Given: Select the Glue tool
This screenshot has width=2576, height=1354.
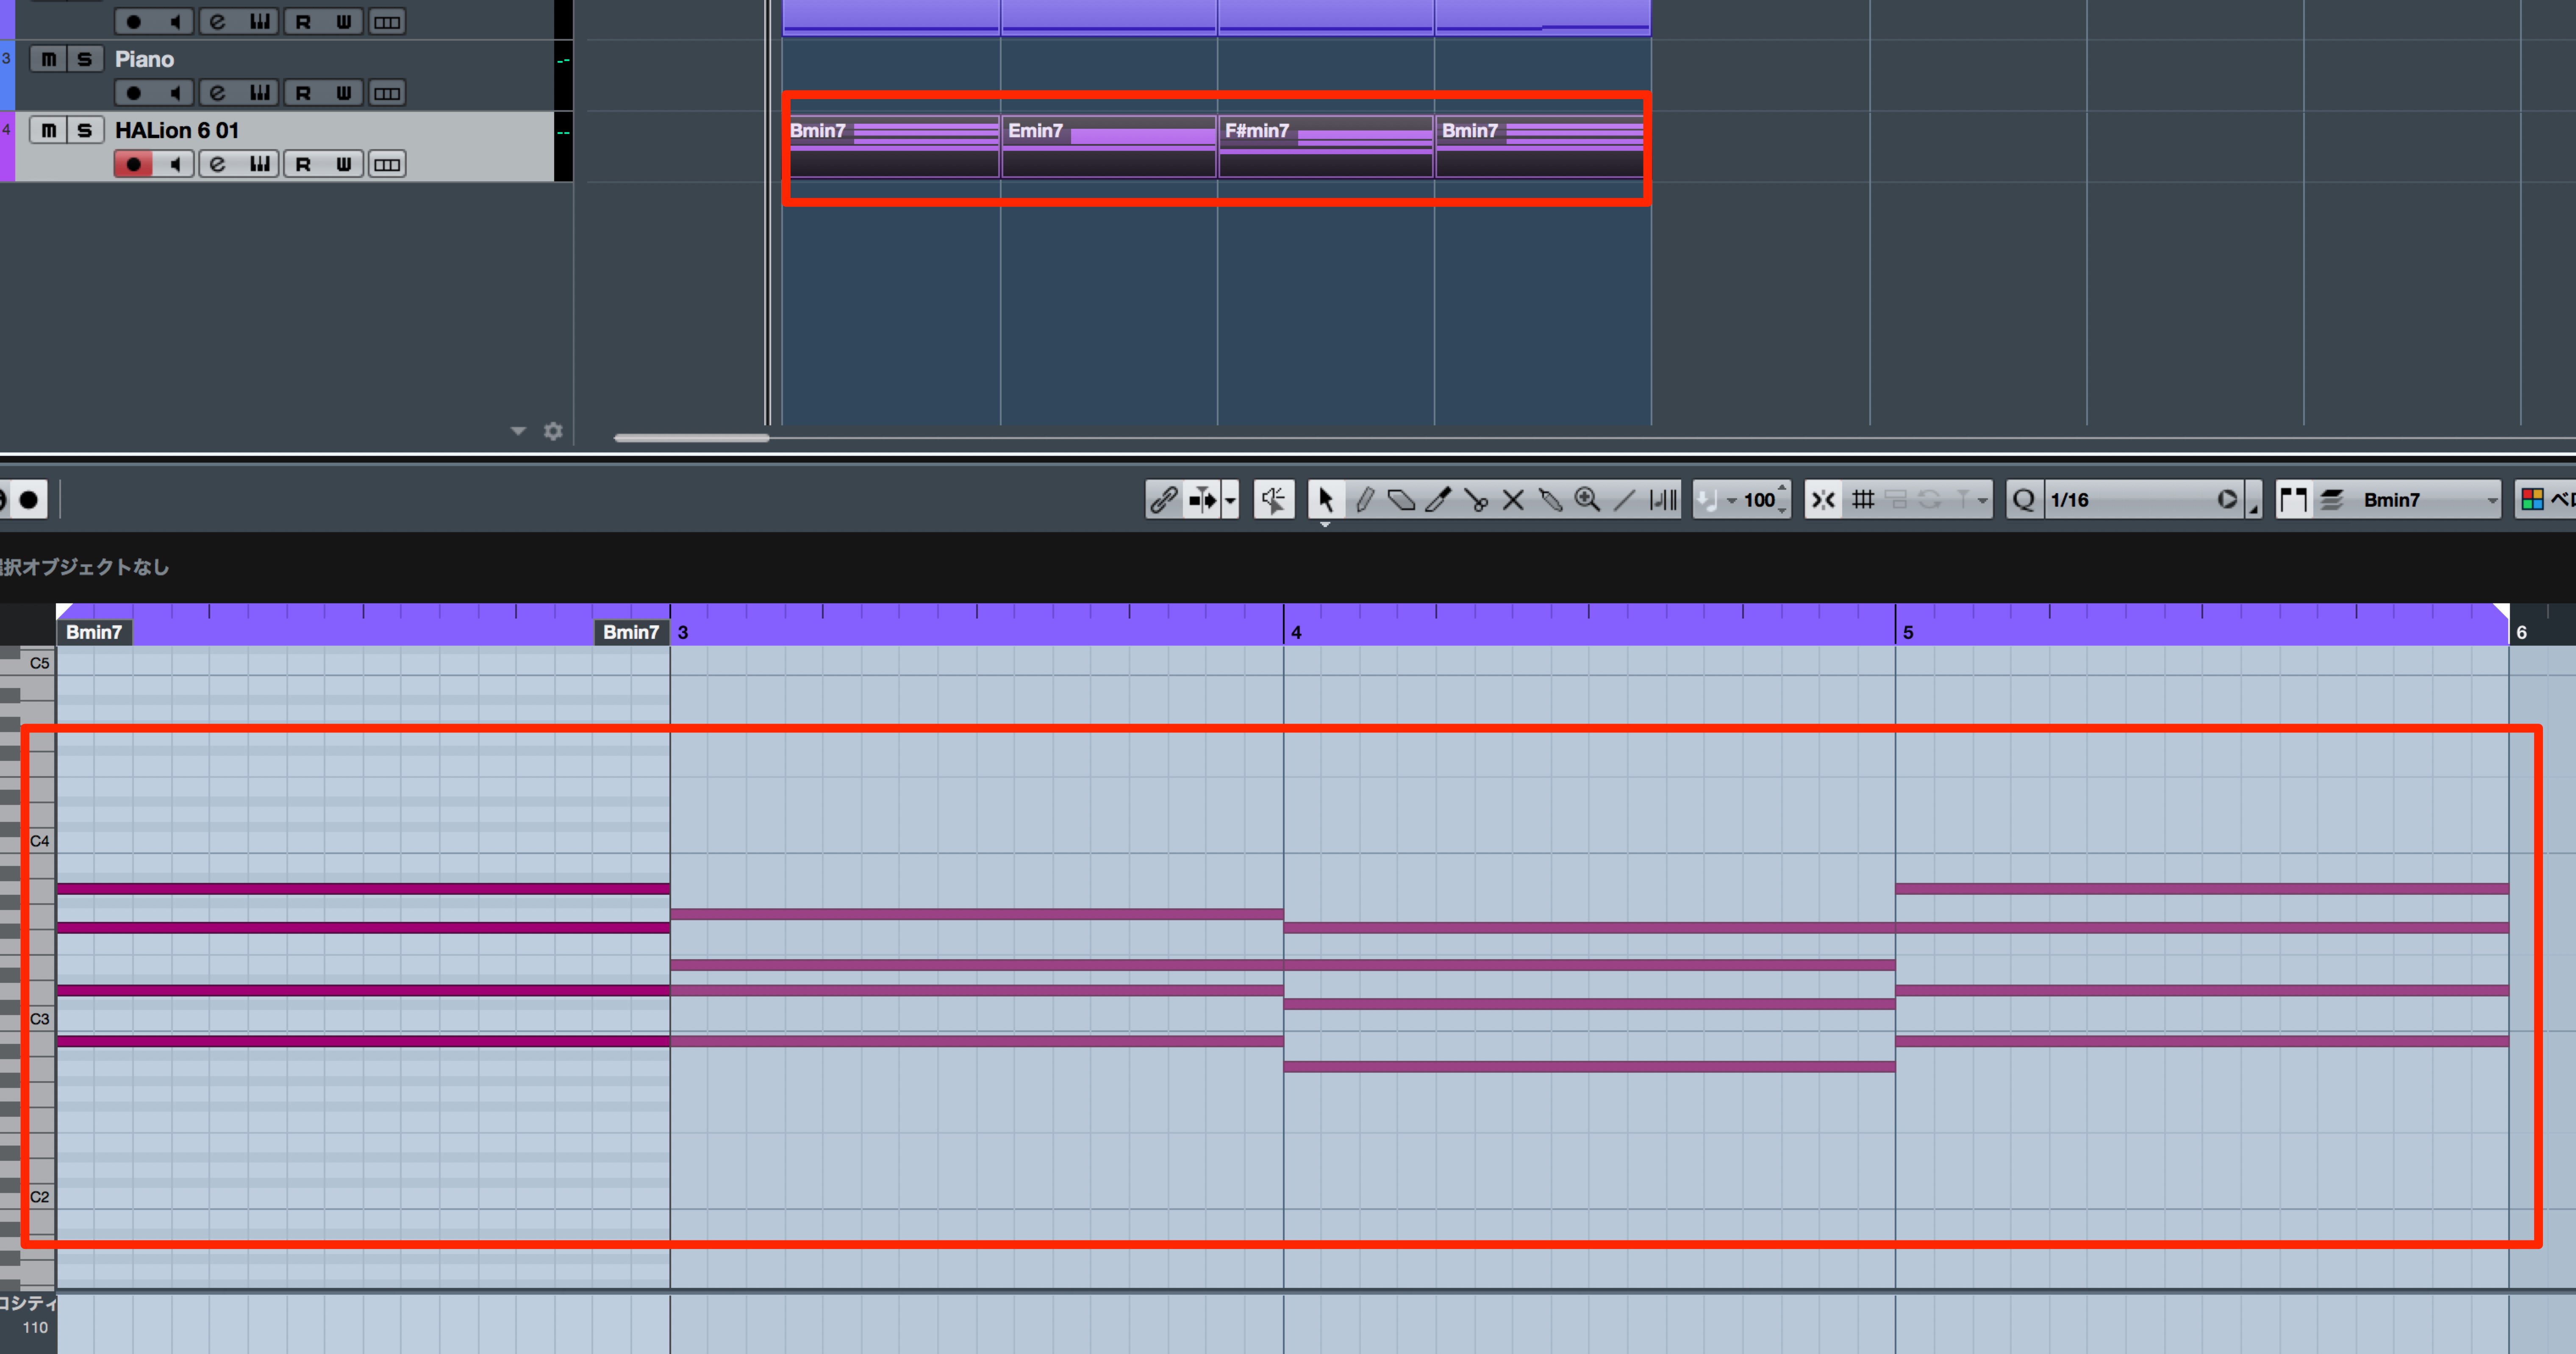Looking at the screenshot, I should click(x=1550, y=499).
